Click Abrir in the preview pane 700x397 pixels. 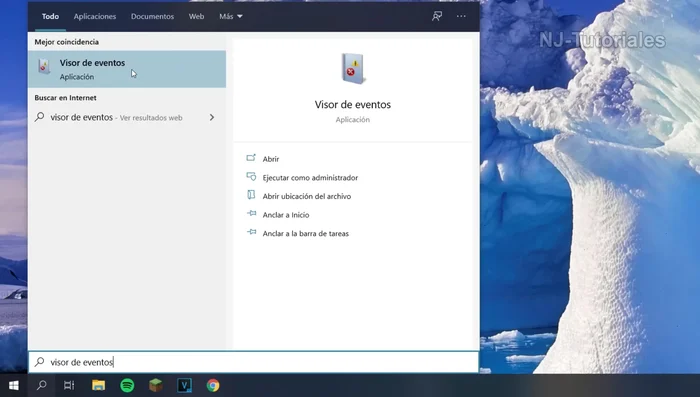coord(271,159)
